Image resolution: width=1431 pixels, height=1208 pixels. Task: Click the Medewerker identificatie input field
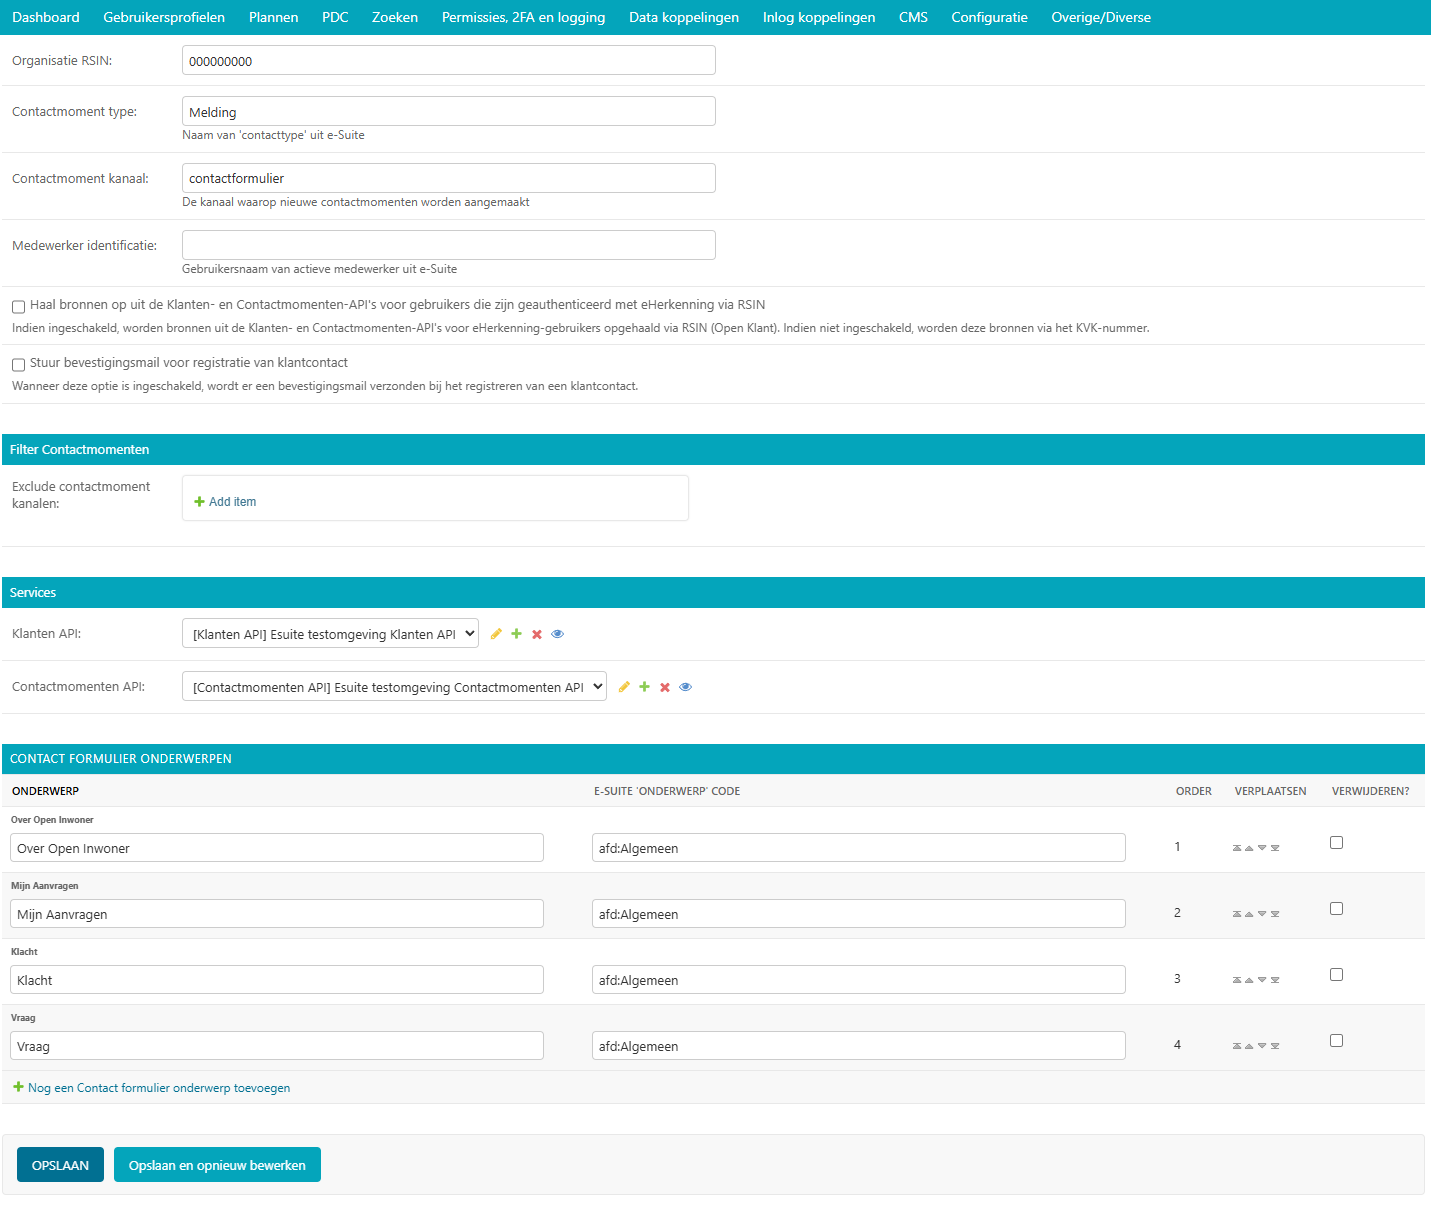pyautogui.click(x=448, y=244)
